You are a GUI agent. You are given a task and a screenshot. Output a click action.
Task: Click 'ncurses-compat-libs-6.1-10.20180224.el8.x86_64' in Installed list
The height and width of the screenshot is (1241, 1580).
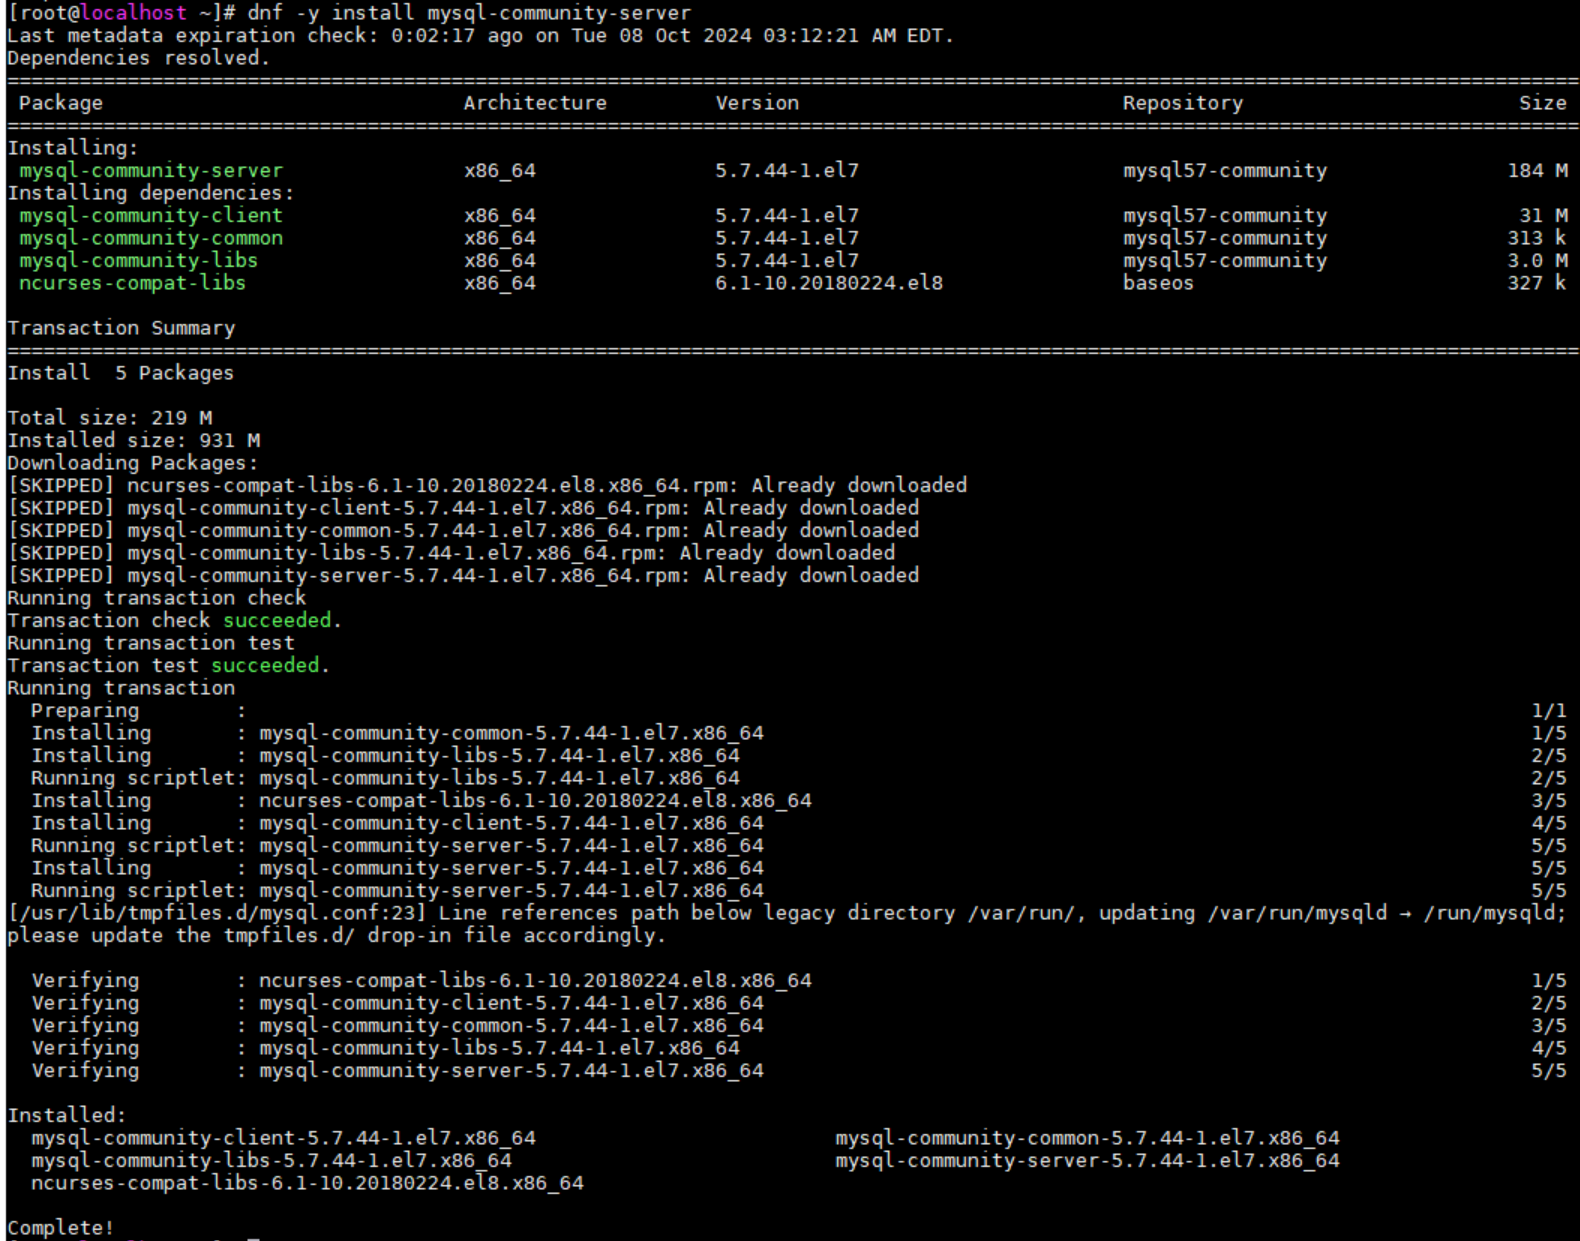click(307, 1183)
